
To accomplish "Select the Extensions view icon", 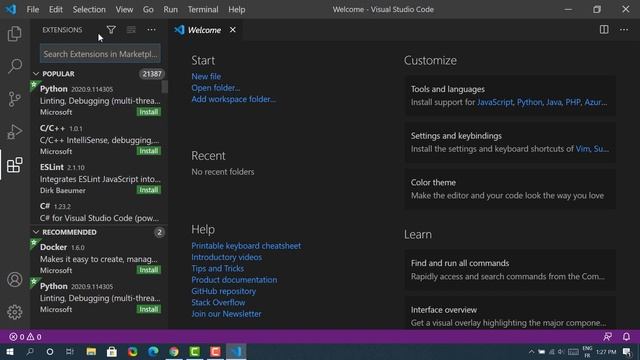I will pyautogui.click(x=15, y=165).
